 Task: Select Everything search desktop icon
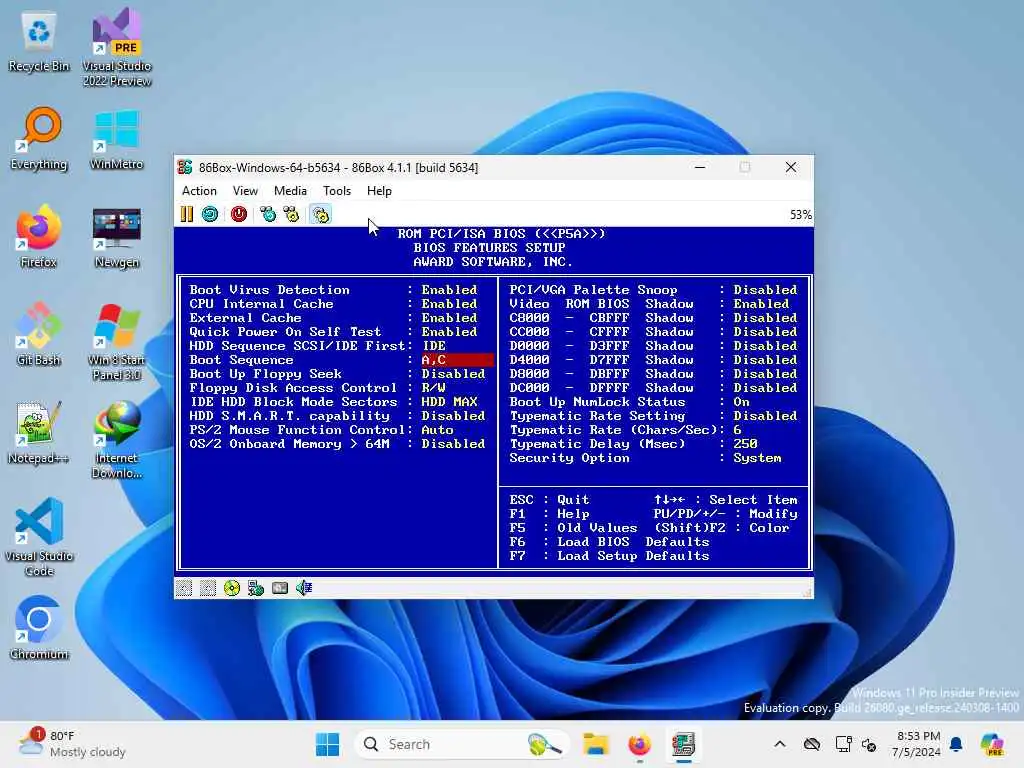[39, 138]
